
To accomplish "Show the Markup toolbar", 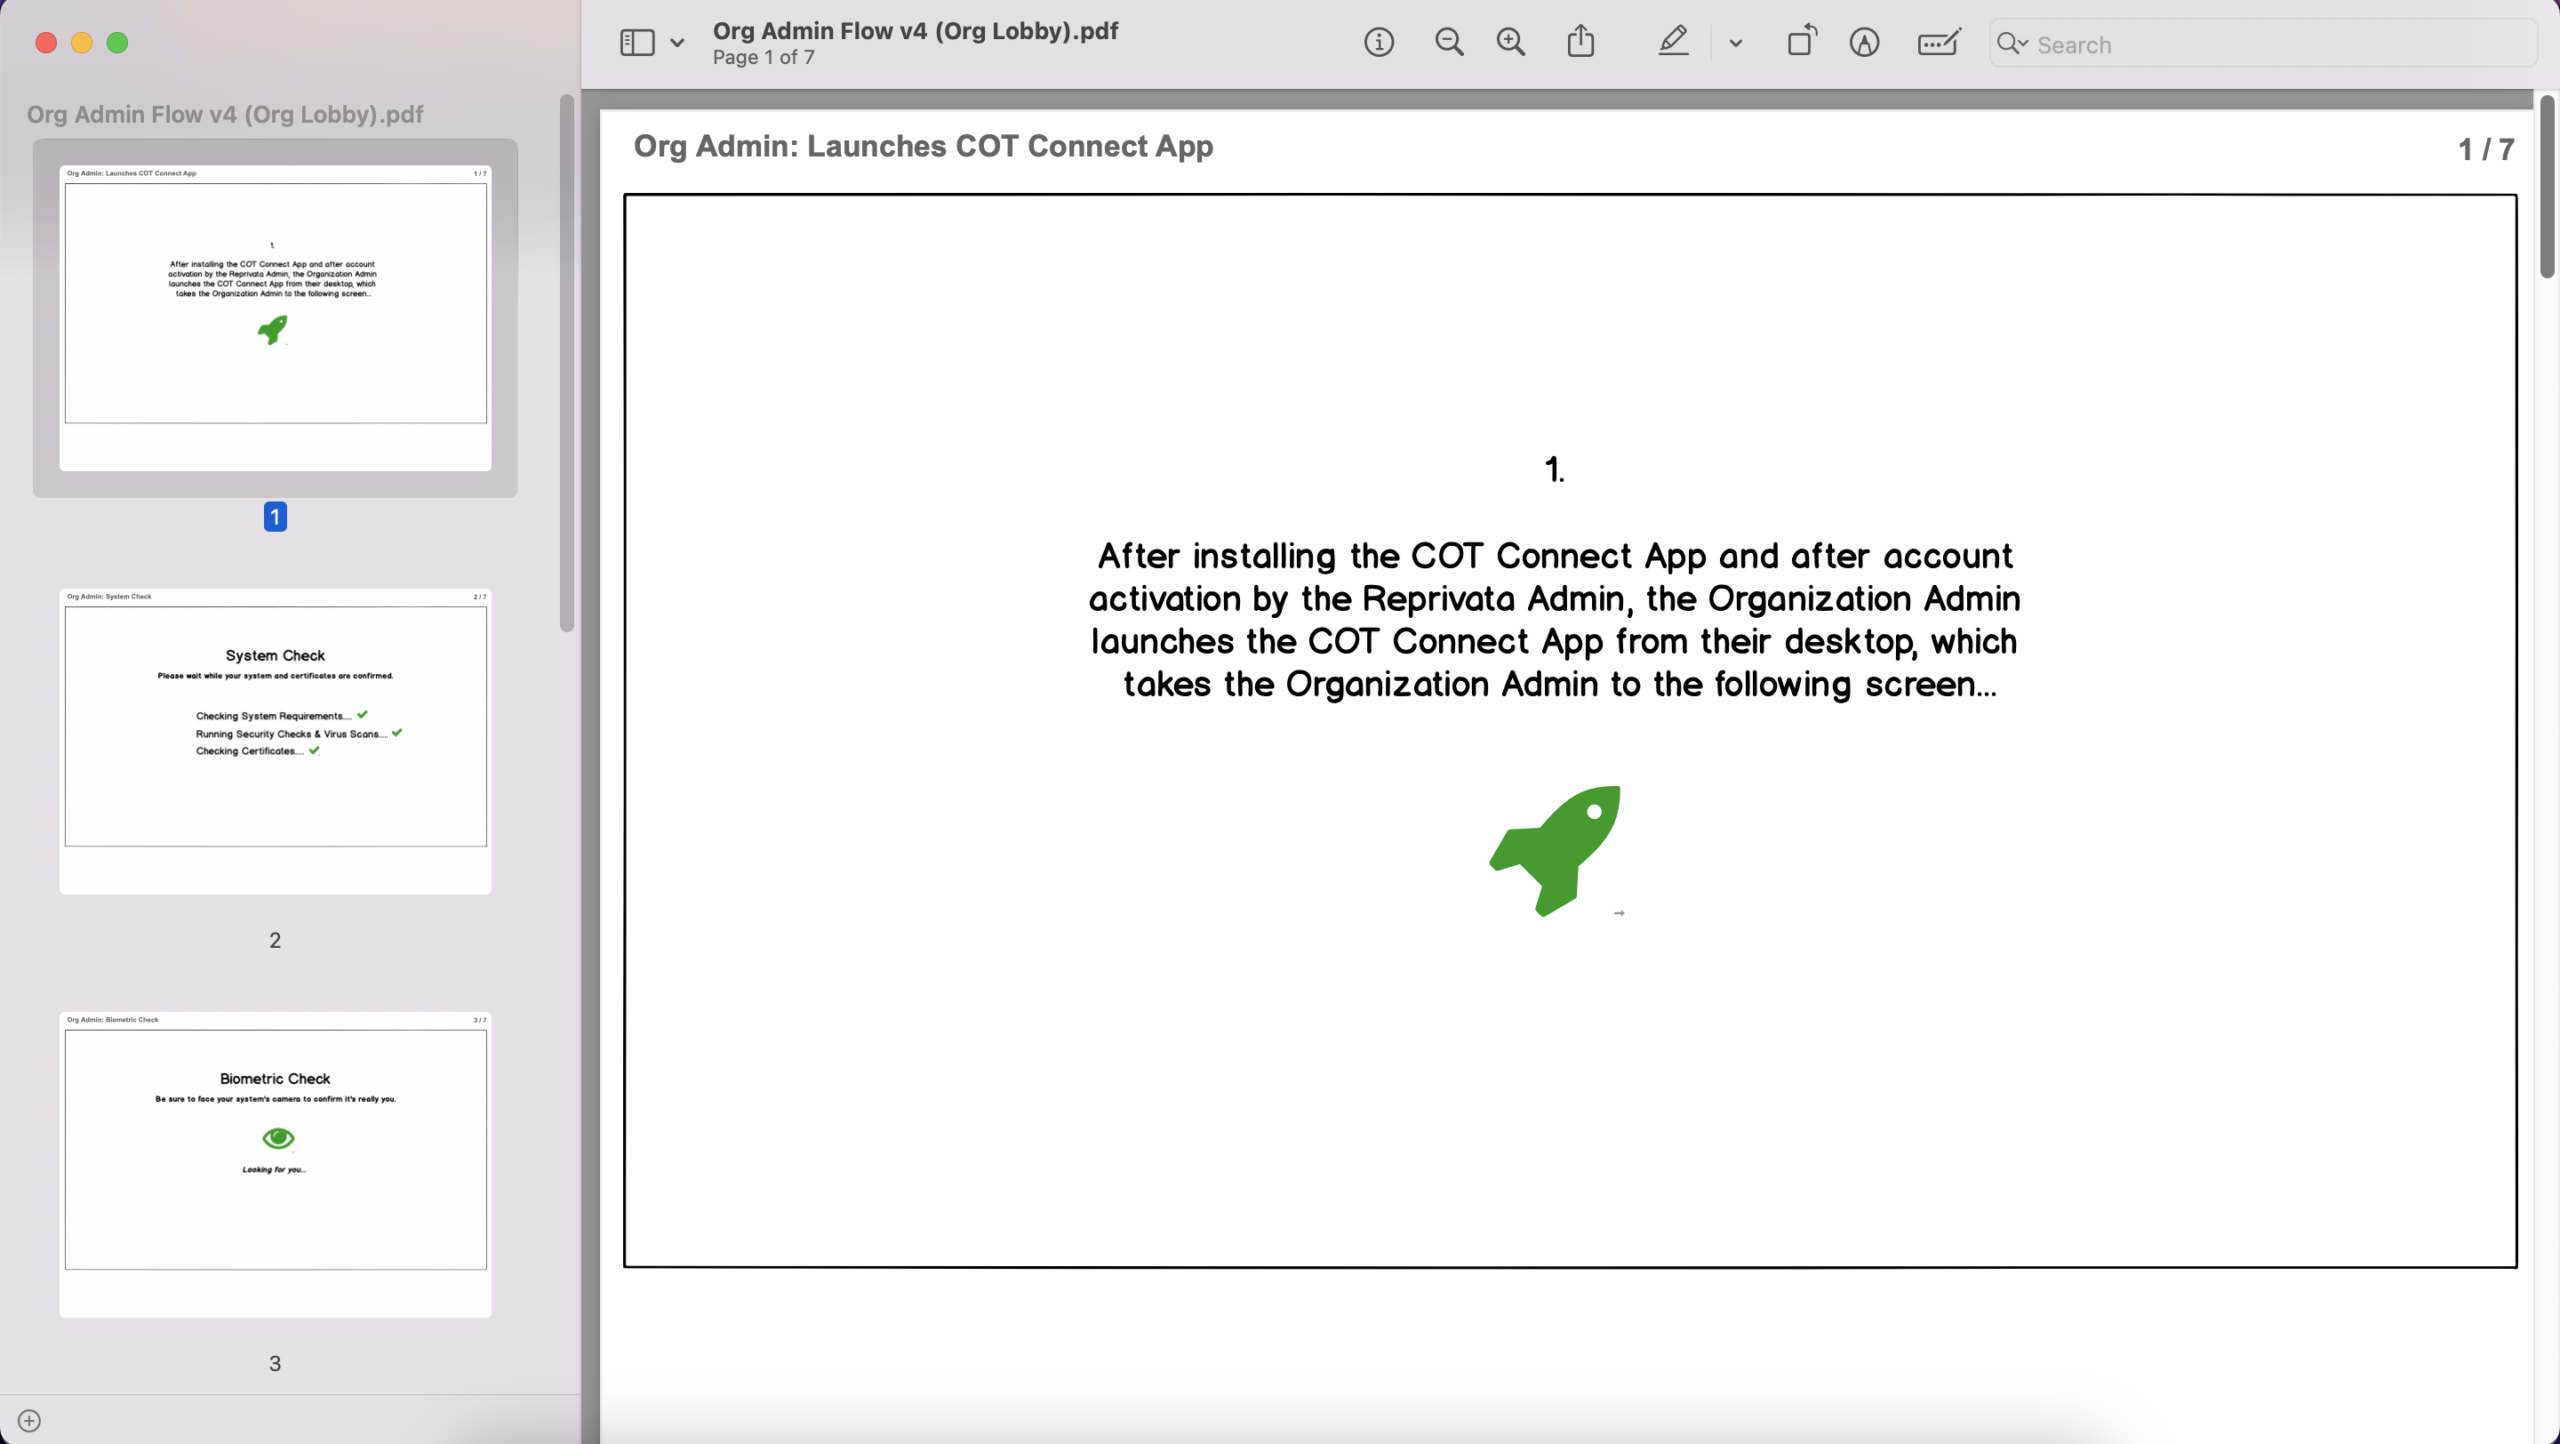I will [x=1864, y=43].
